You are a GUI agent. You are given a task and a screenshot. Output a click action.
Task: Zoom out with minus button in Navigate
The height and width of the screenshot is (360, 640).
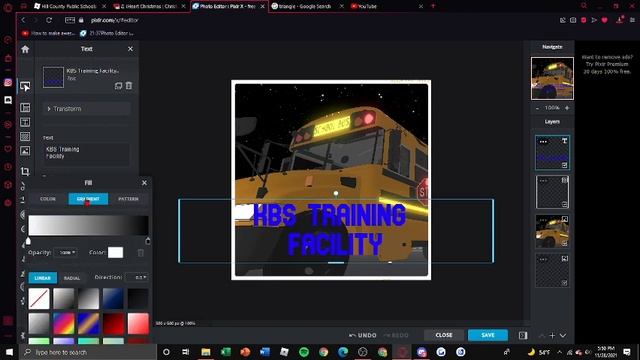click(537, 108)
